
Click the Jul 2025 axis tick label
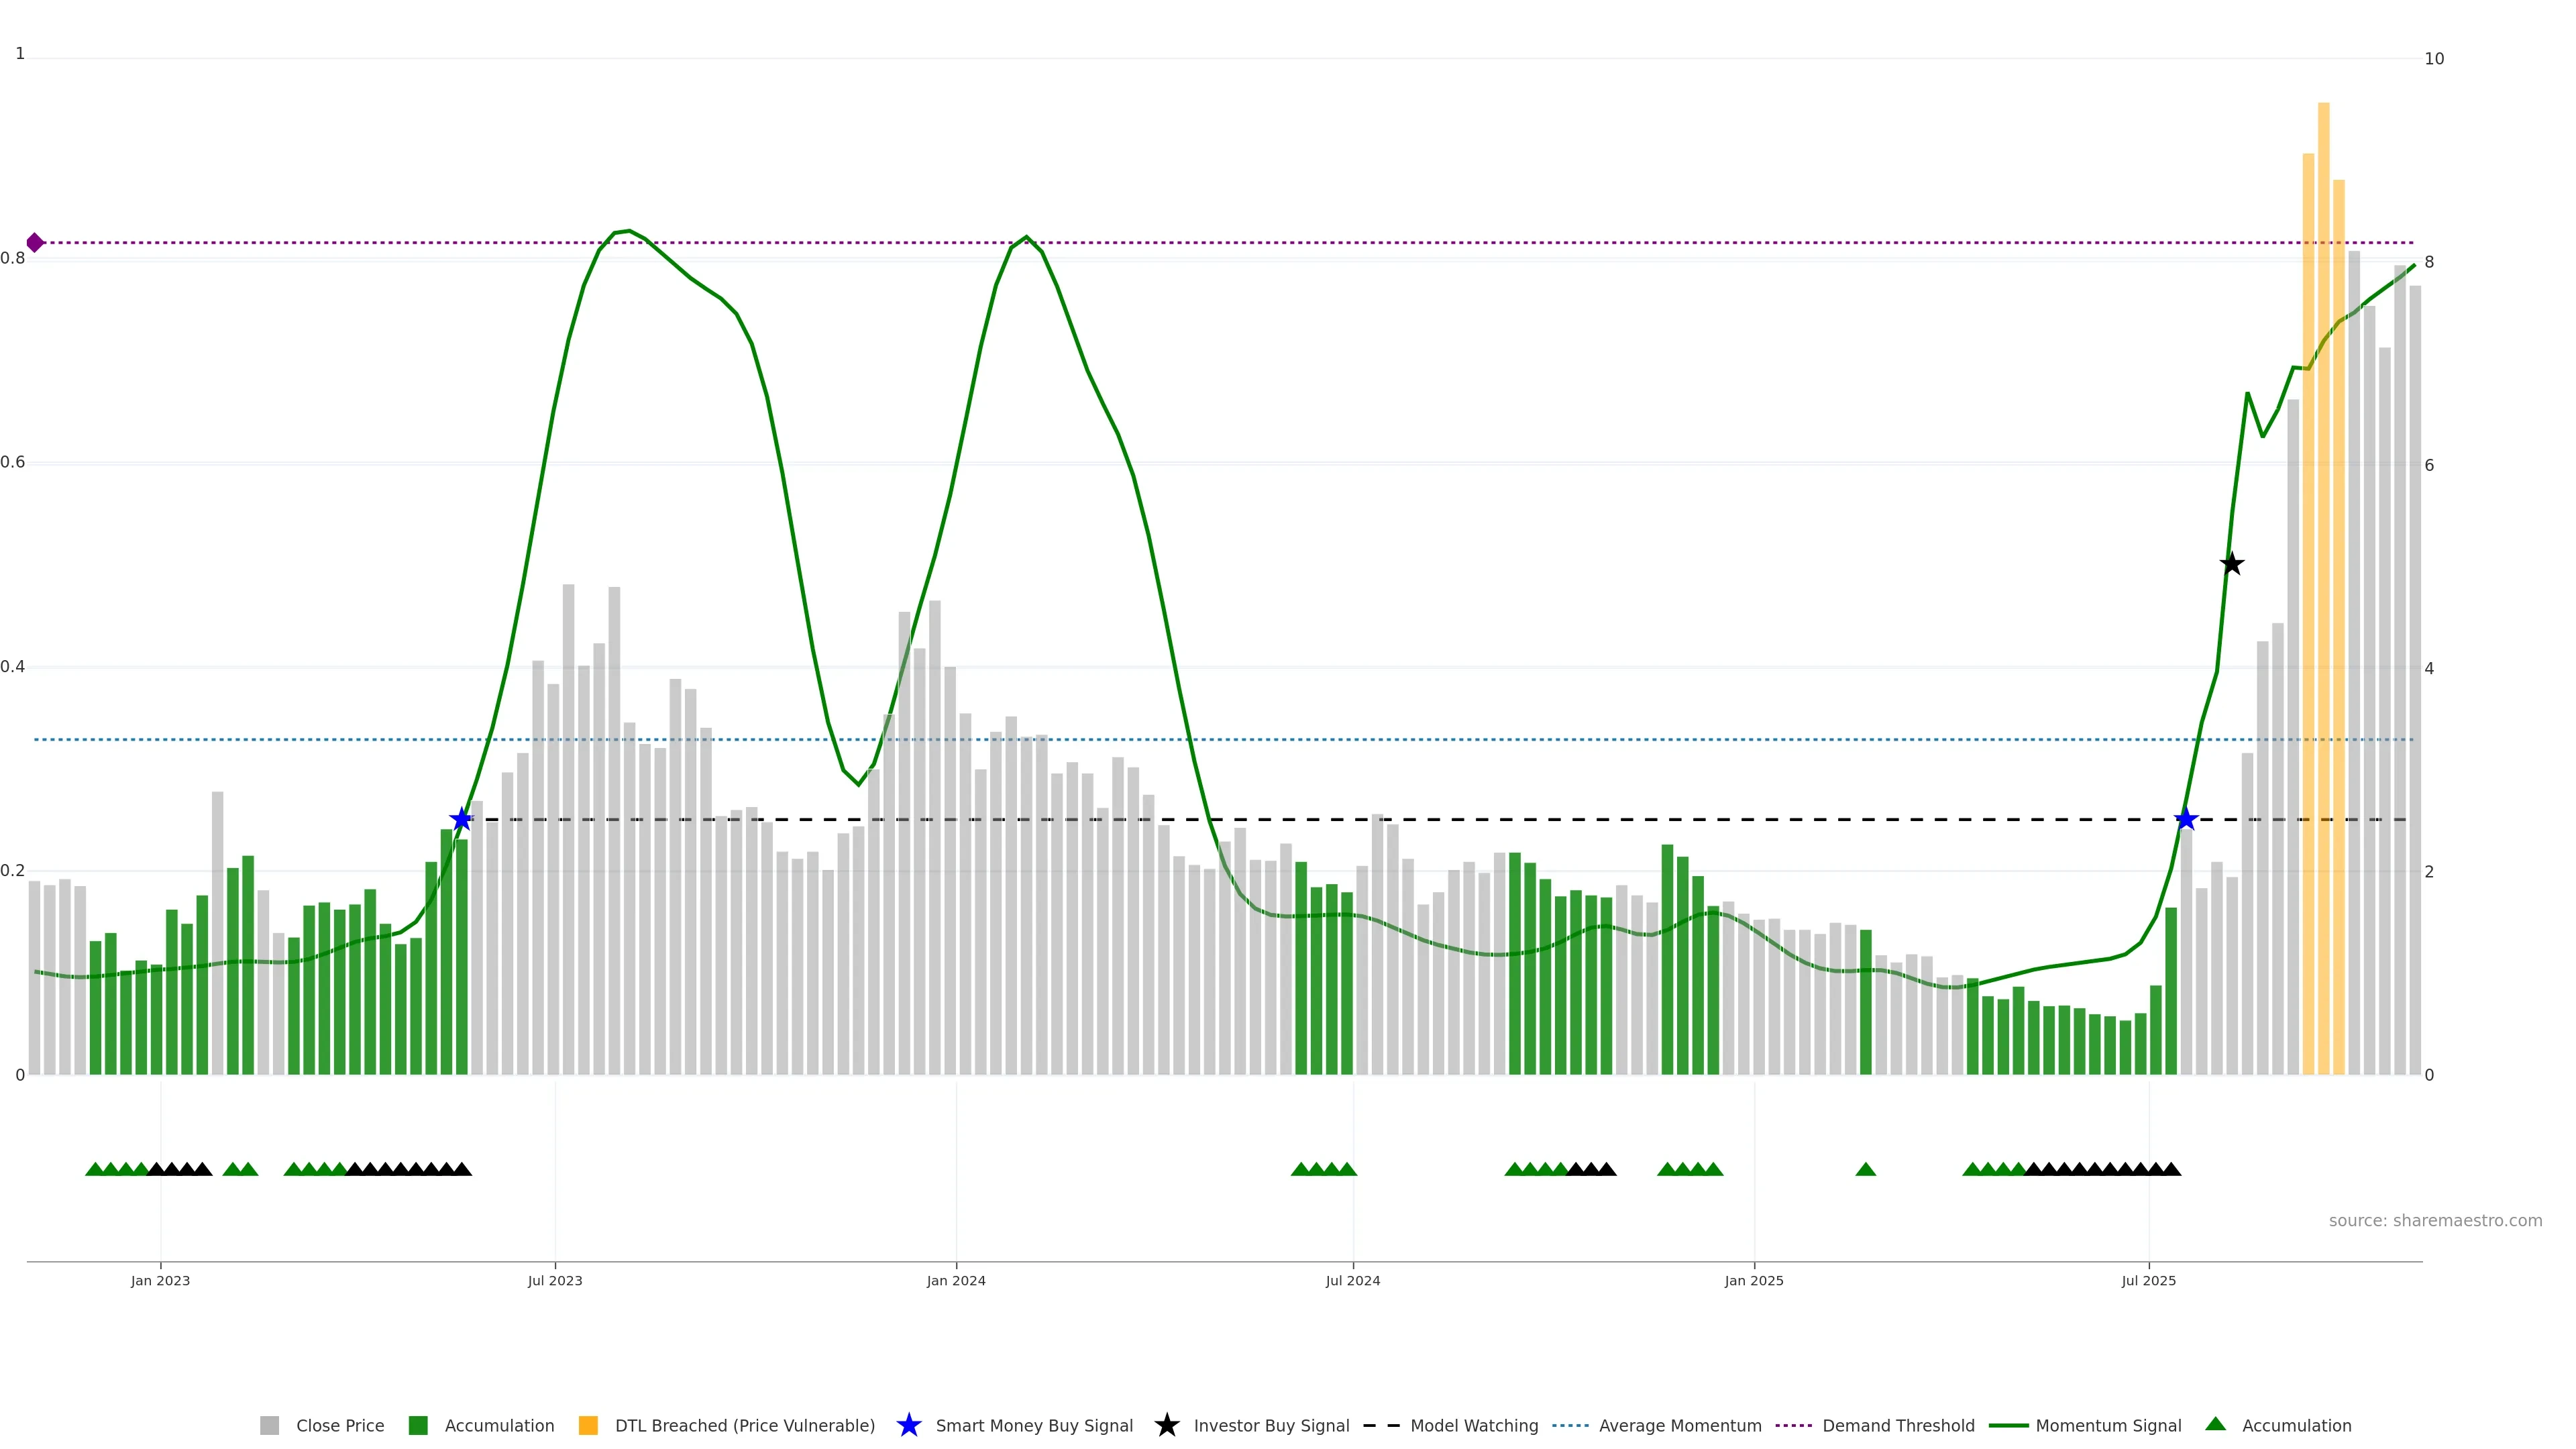[2148, 1280]
